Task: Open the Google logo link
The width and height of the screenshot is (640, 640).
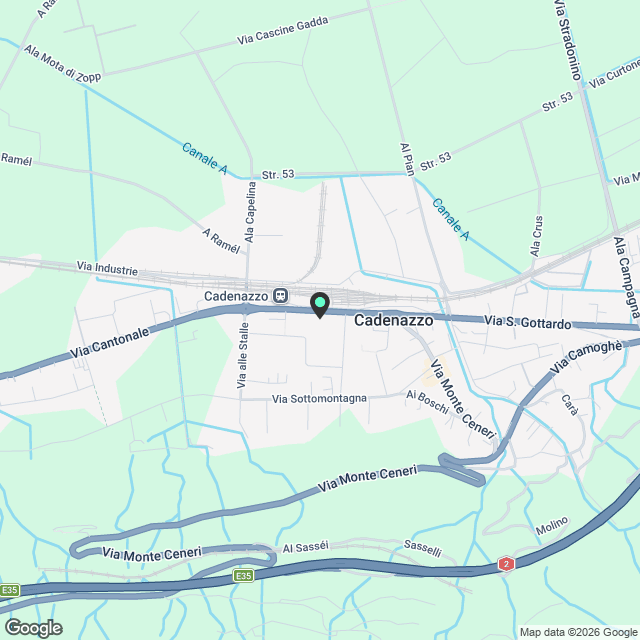Action: click(34, 628)
